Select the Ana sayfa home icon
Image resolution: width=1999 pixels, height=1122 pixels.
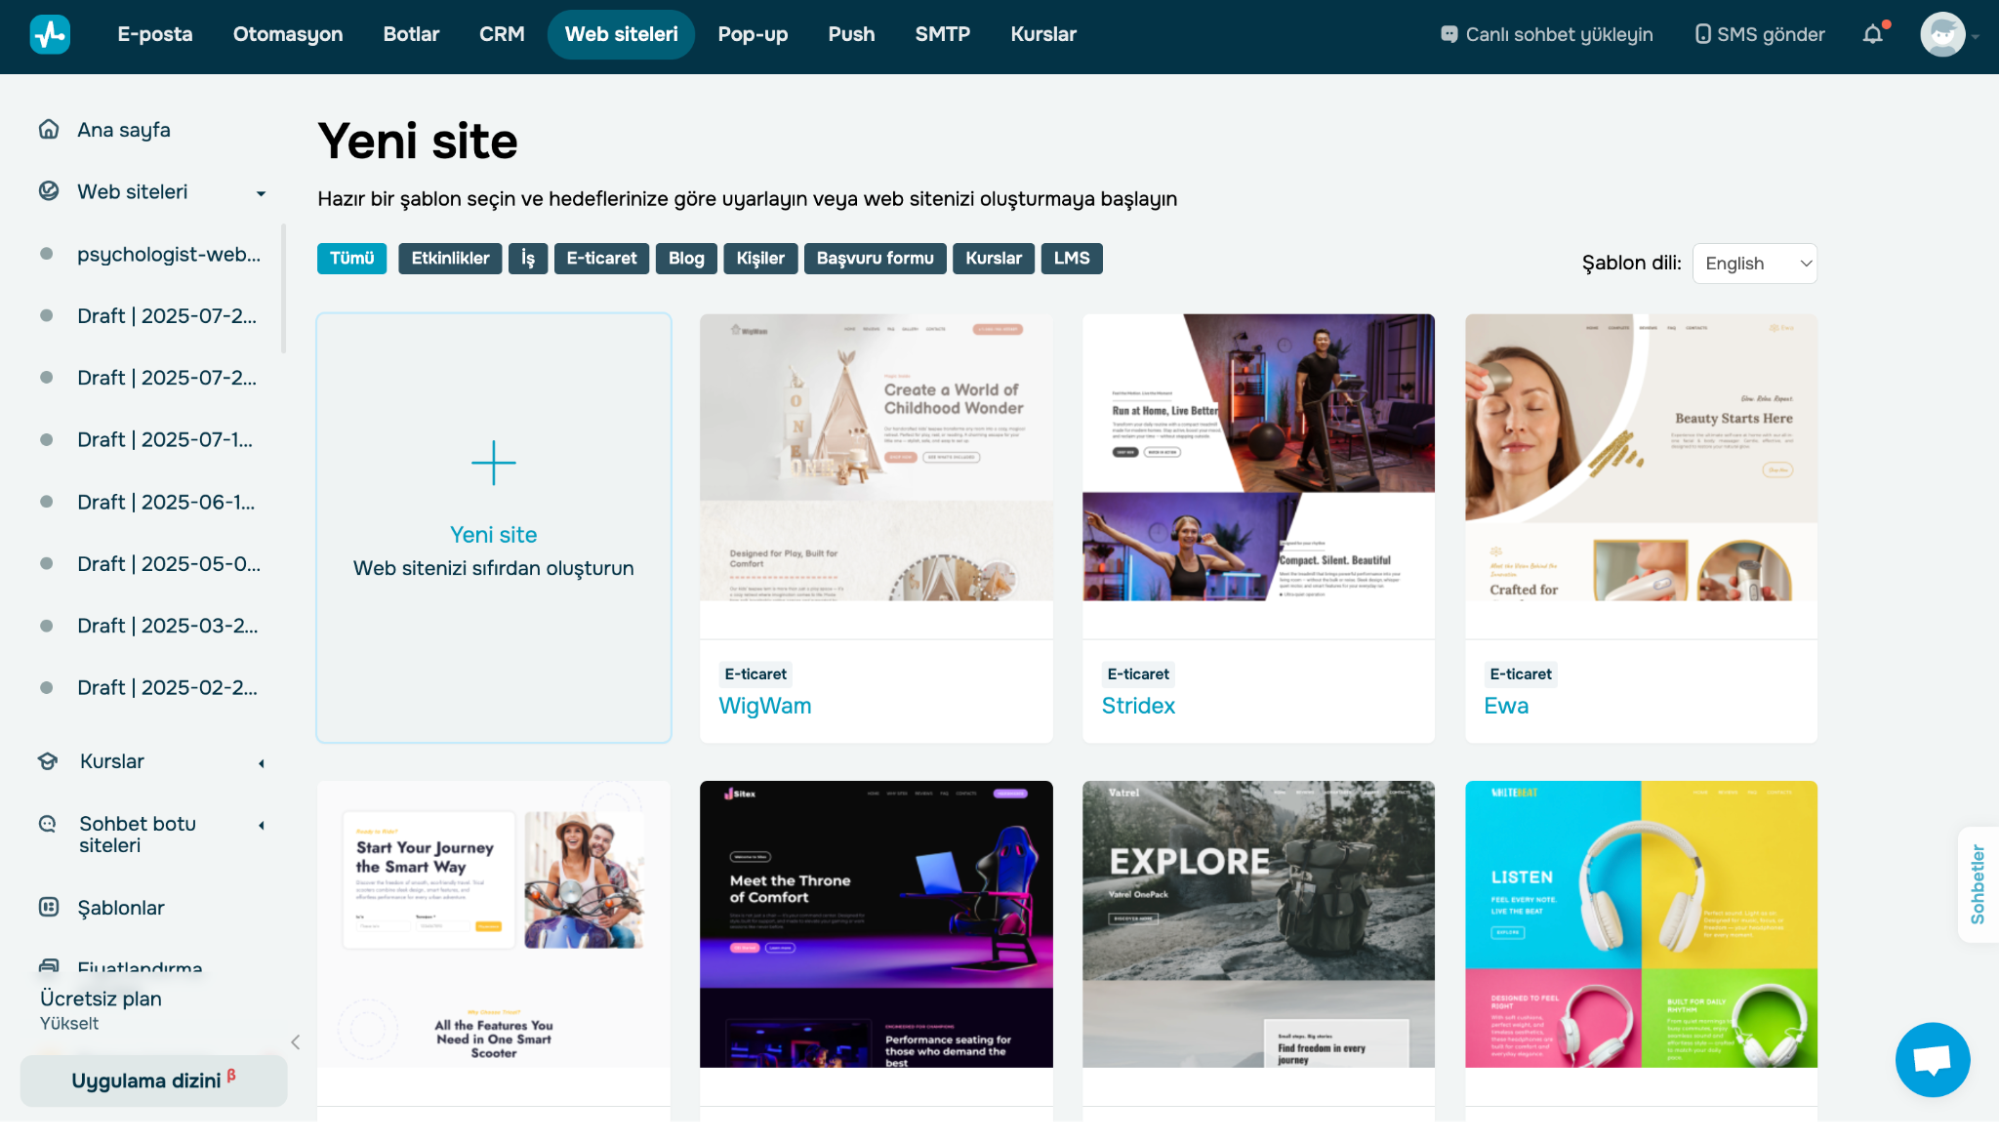(48, 129)
